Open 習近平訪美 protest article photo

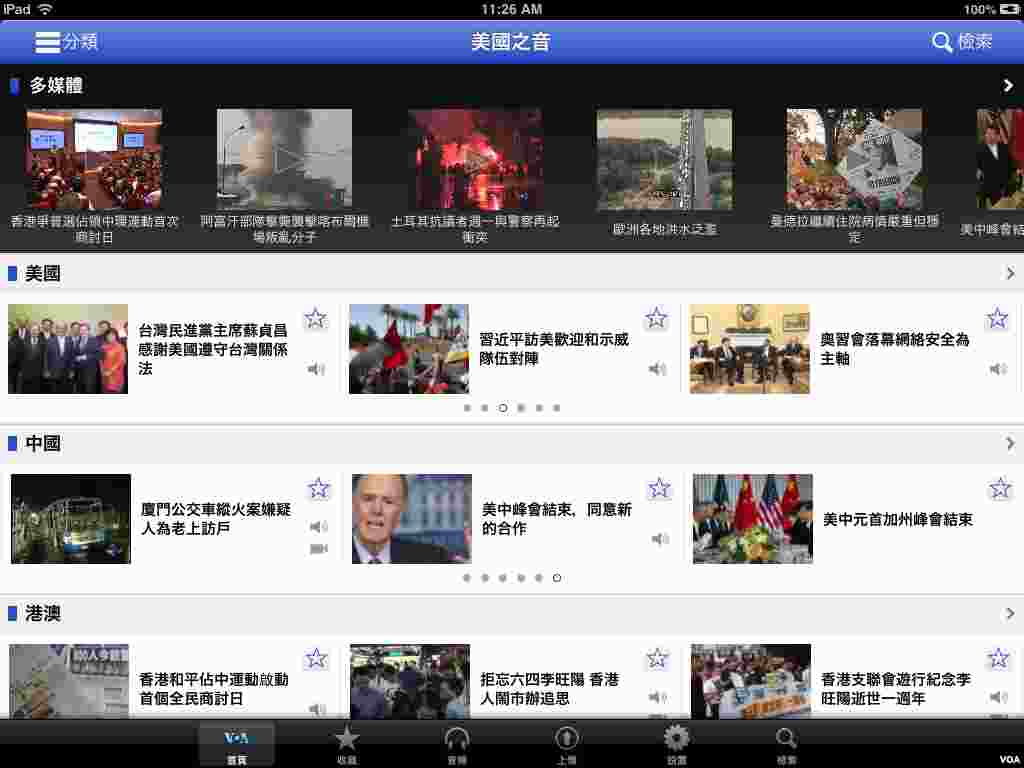[409, 349]
